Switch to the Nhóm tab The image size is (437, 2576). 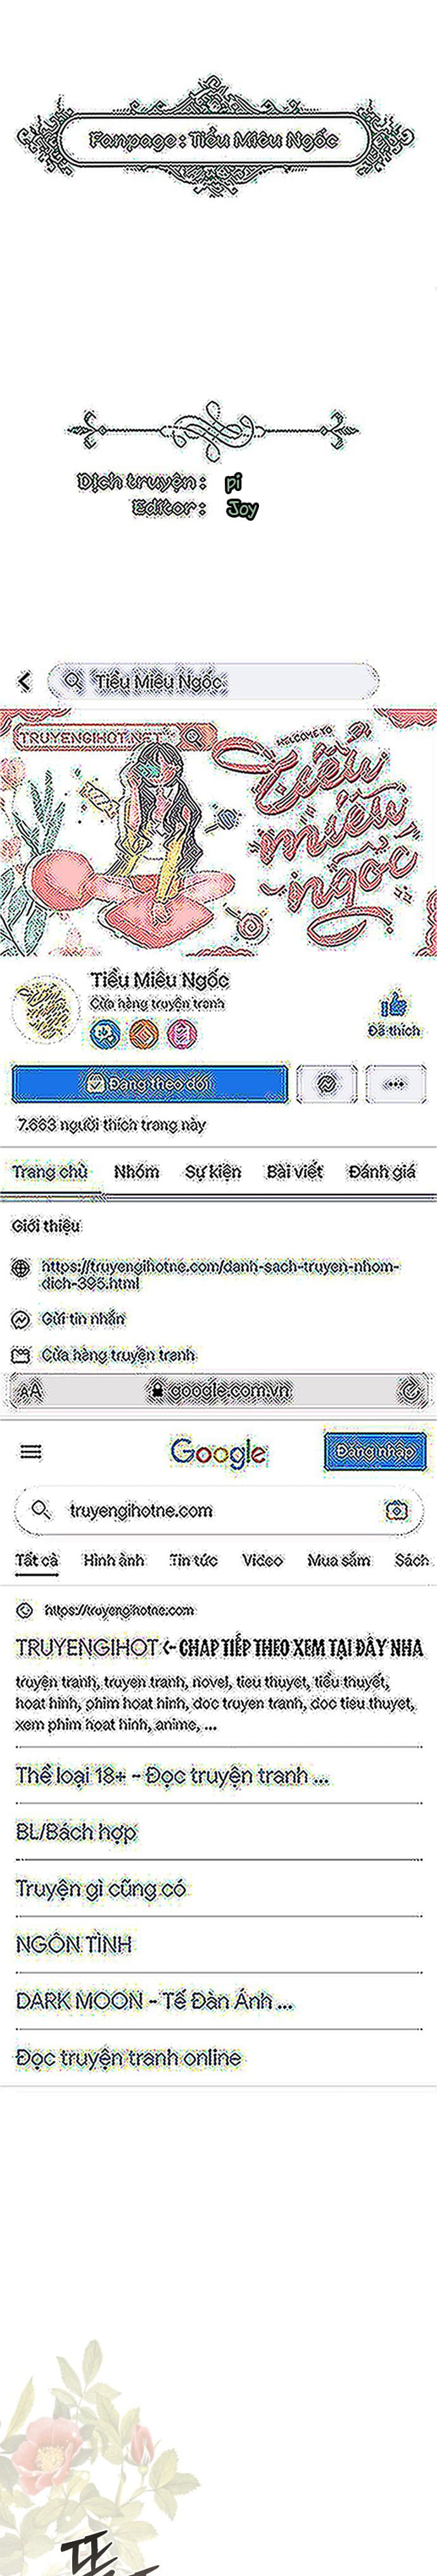coord(136,1171)
